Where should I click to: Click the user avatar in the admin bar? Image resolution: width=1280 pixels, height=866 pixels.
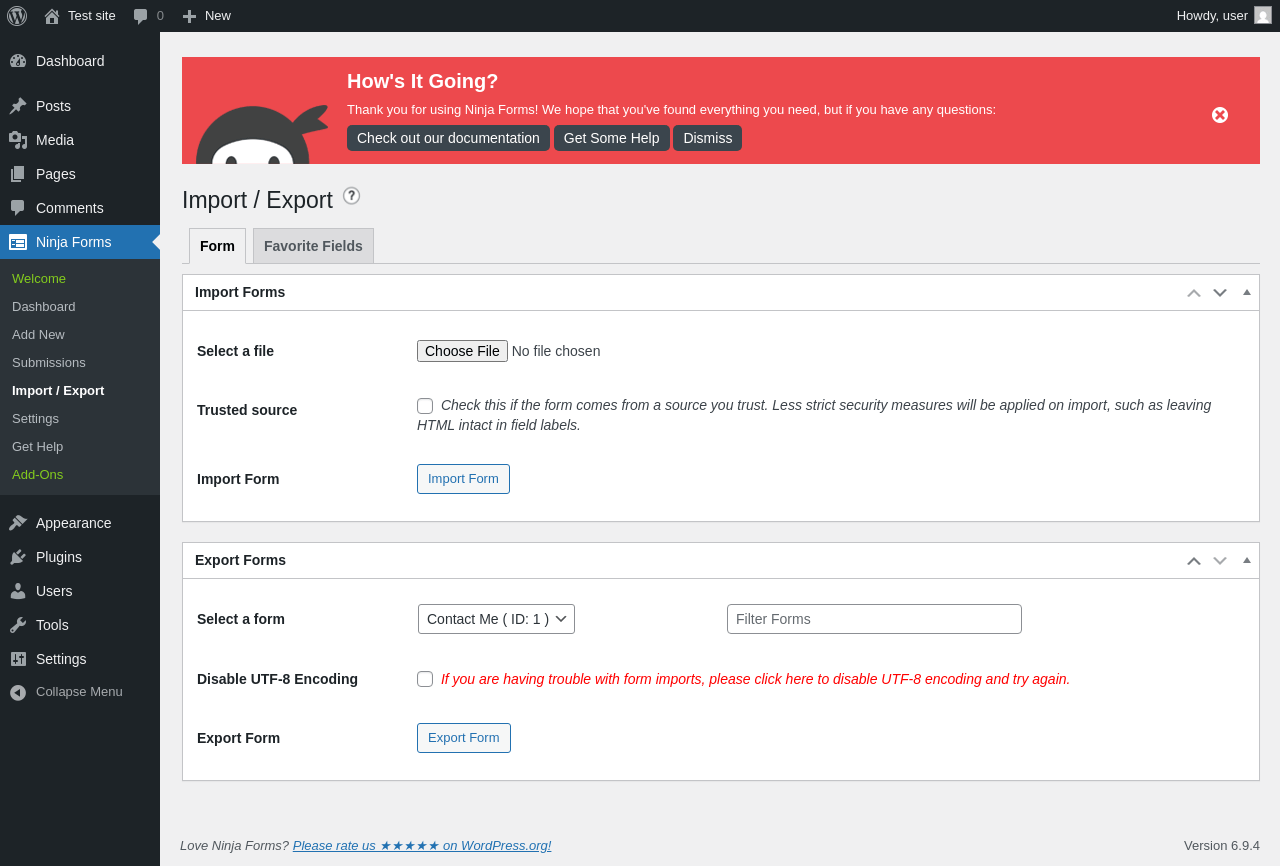coord(1263,15)
